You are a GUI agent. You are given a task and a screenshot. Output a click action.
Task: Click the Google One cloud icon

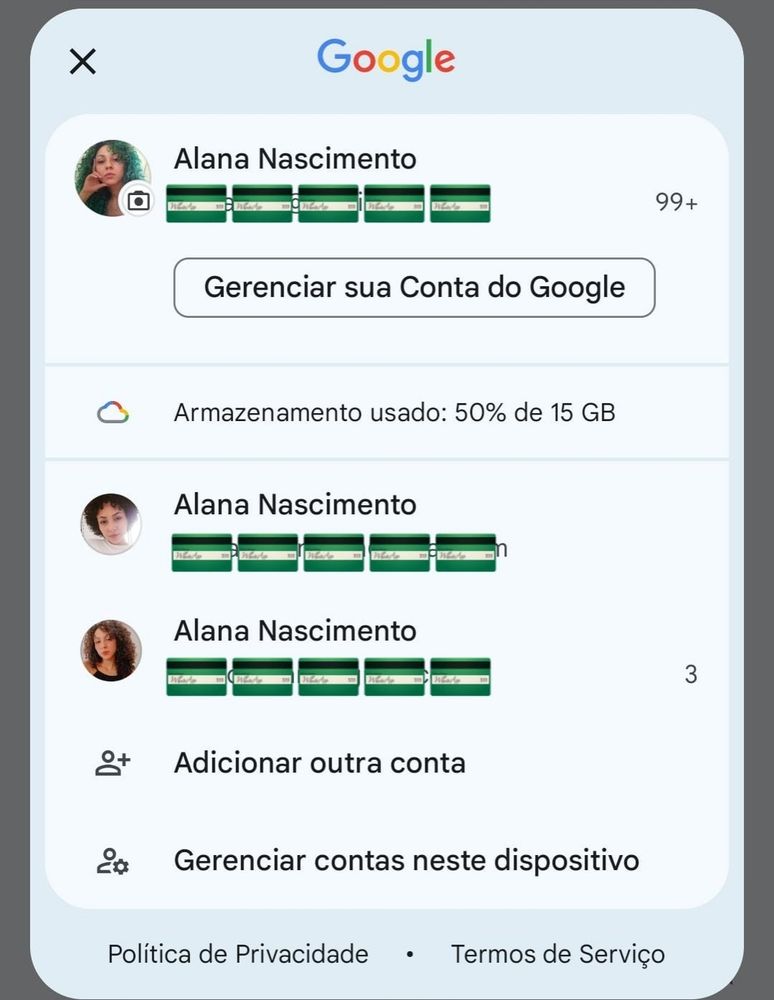[x=113, y=412]
